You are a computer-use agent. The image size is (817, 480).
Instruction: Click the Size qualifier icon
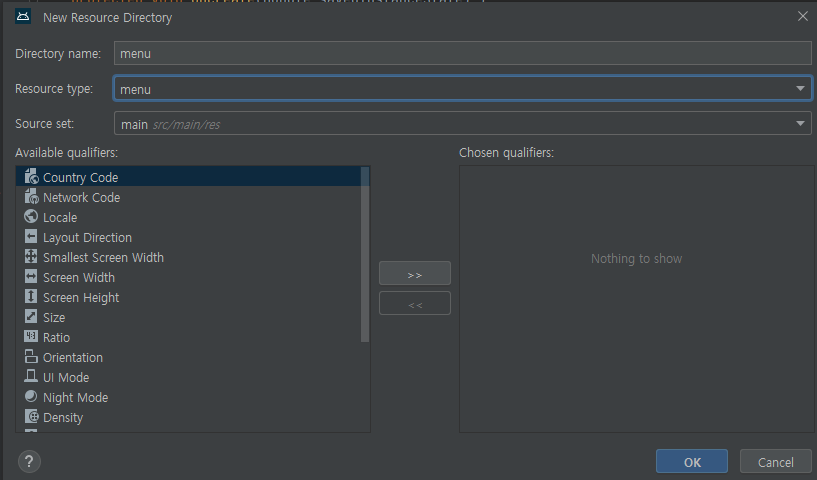click(x=31, y=316)
